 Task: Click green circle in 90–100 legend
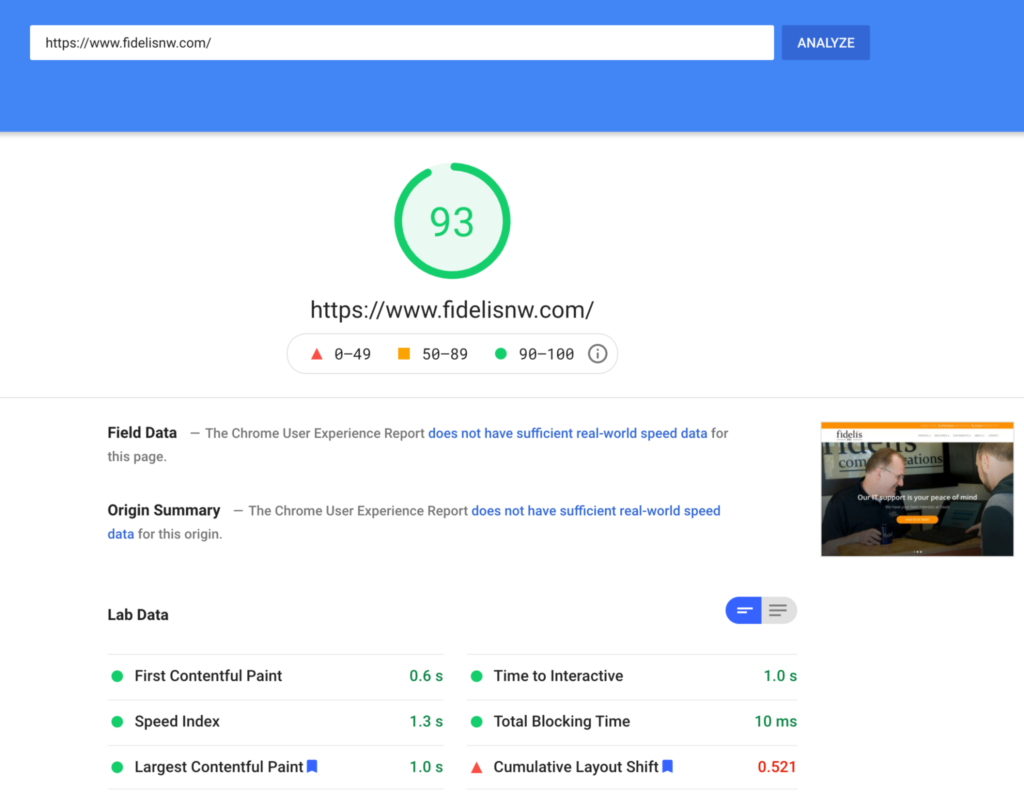point(501,353)
